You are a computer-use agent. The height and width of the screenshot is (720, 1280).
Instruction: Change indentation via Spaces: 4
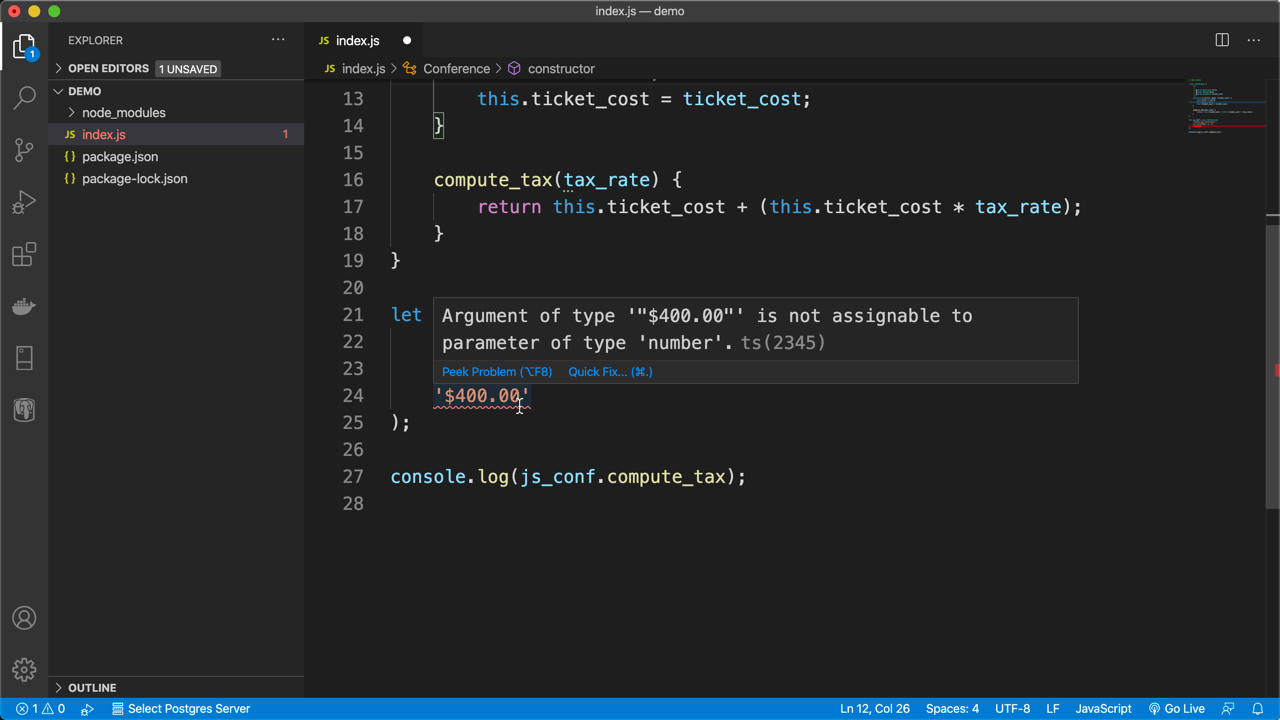952,709
